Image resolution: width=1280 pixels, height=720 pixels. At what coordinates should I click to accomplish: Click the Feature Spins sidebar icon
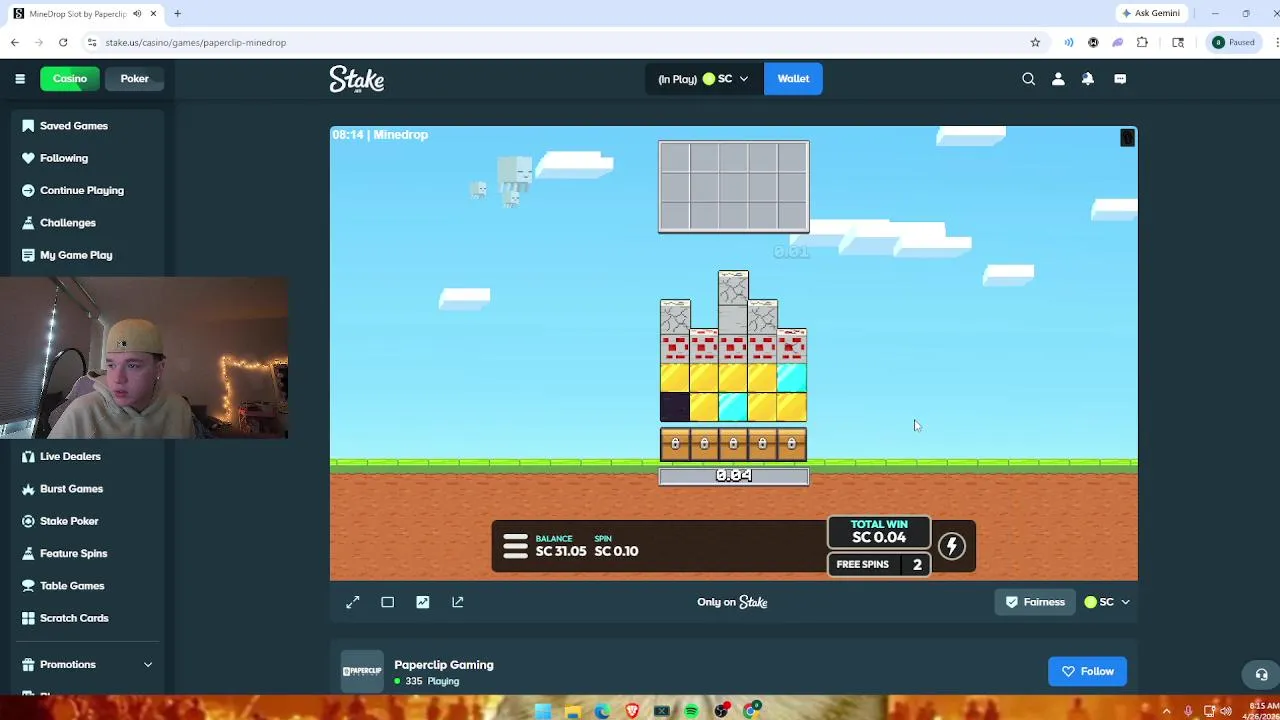(28, 553)
